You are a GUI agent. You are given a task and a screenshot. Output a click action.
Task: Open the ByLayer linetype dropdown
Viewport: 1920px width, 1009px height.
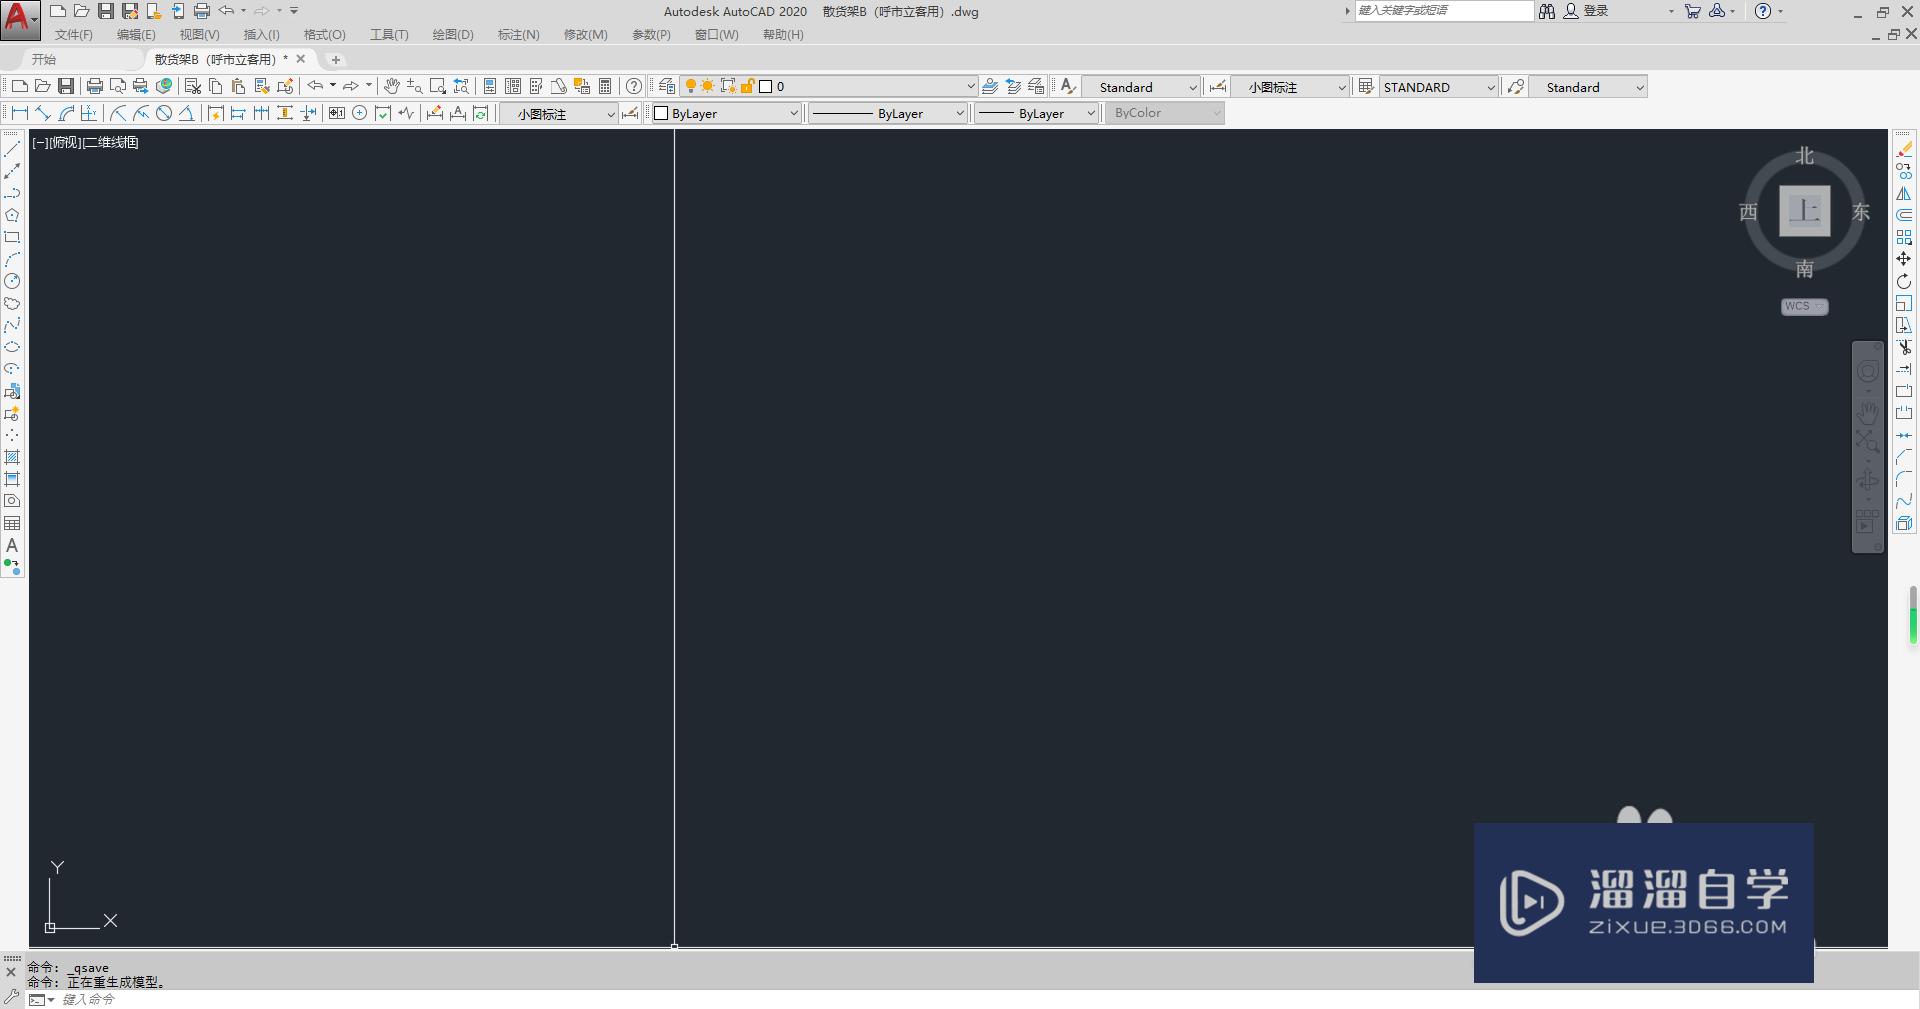(x=887, y=113)
